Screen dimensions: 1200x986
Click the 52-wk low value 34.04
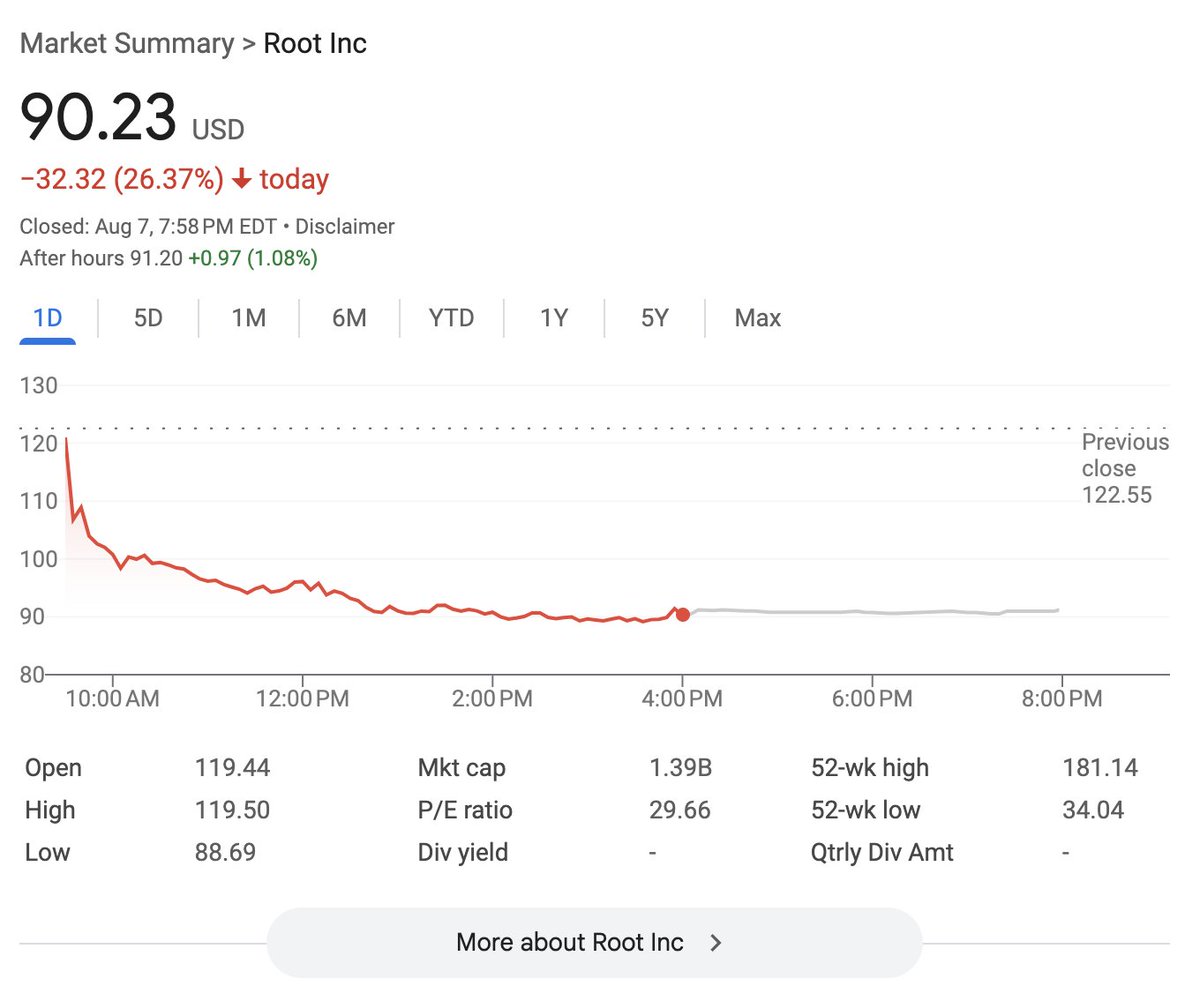coord(1093,810)
